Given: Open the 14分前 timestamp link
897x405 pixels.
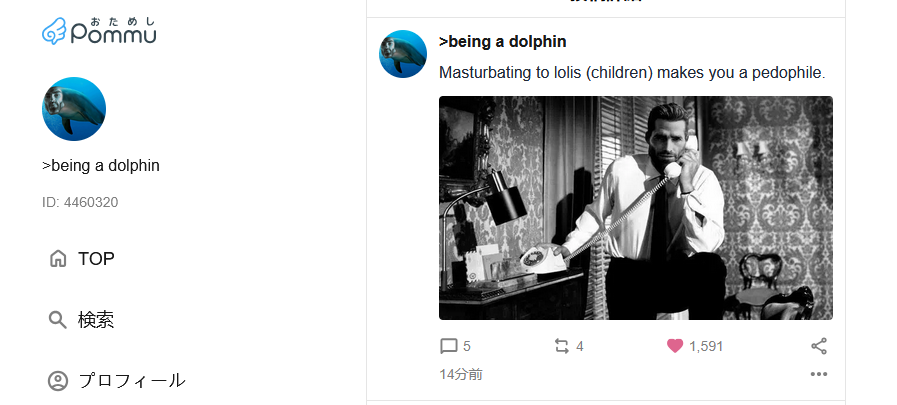Looking at the screenshot, I should tap(461, 374).
